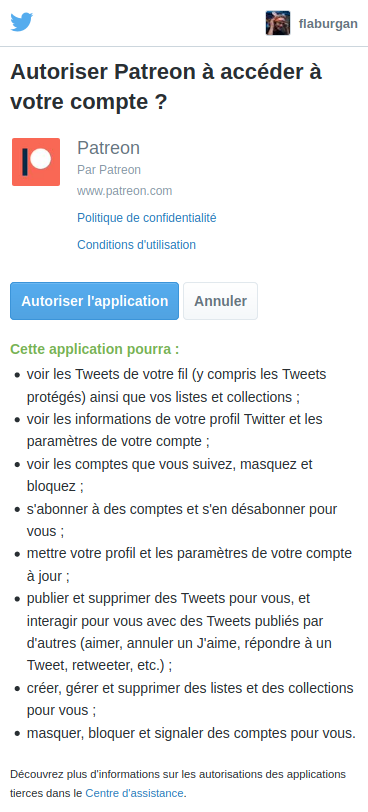Viewport: 368px width, 812px height.
Task: Open www.patreon.com website text
Action: 125,191
